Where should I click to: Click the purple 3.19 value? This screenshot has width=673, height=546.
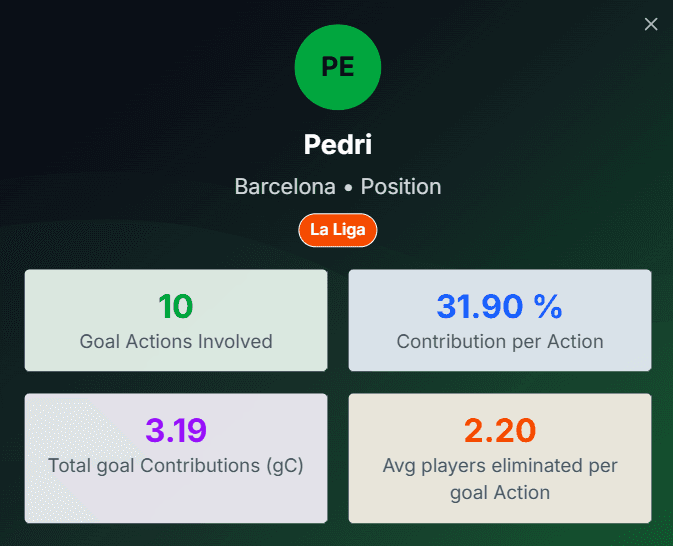tap(176, 430)
